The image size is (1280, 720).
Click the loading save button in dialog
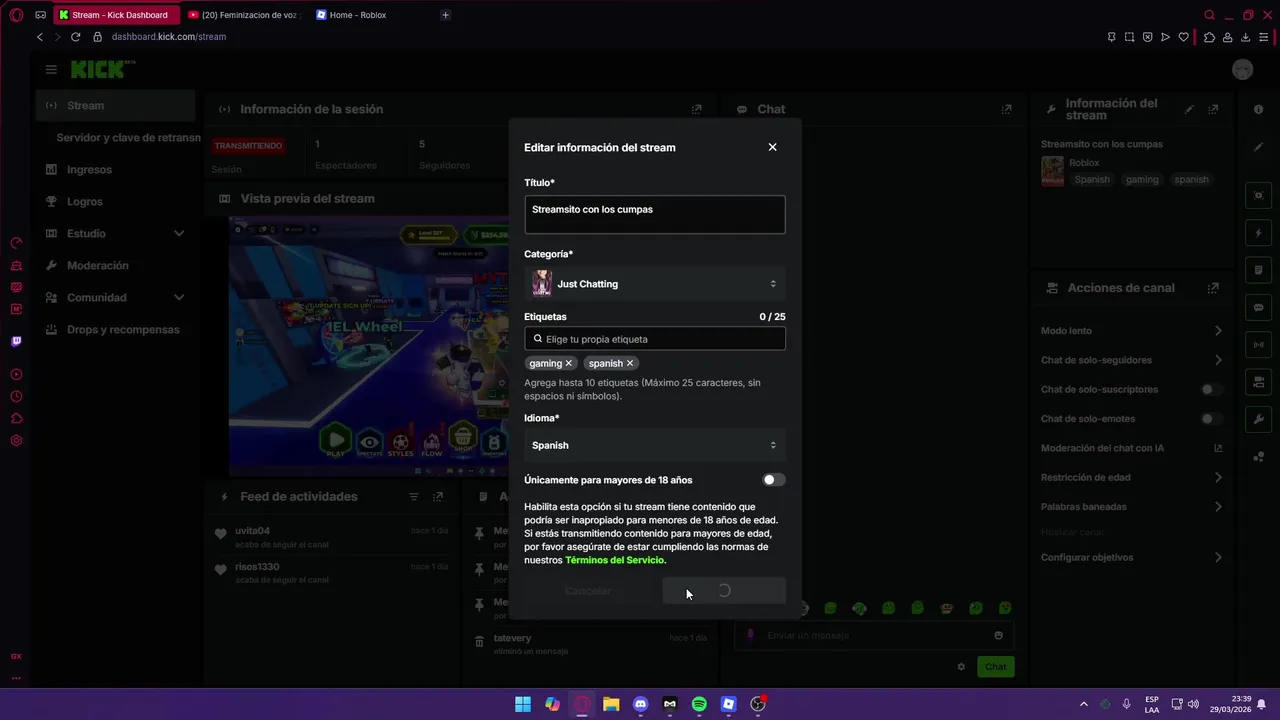pyautogui.click(x=724, y=591)
